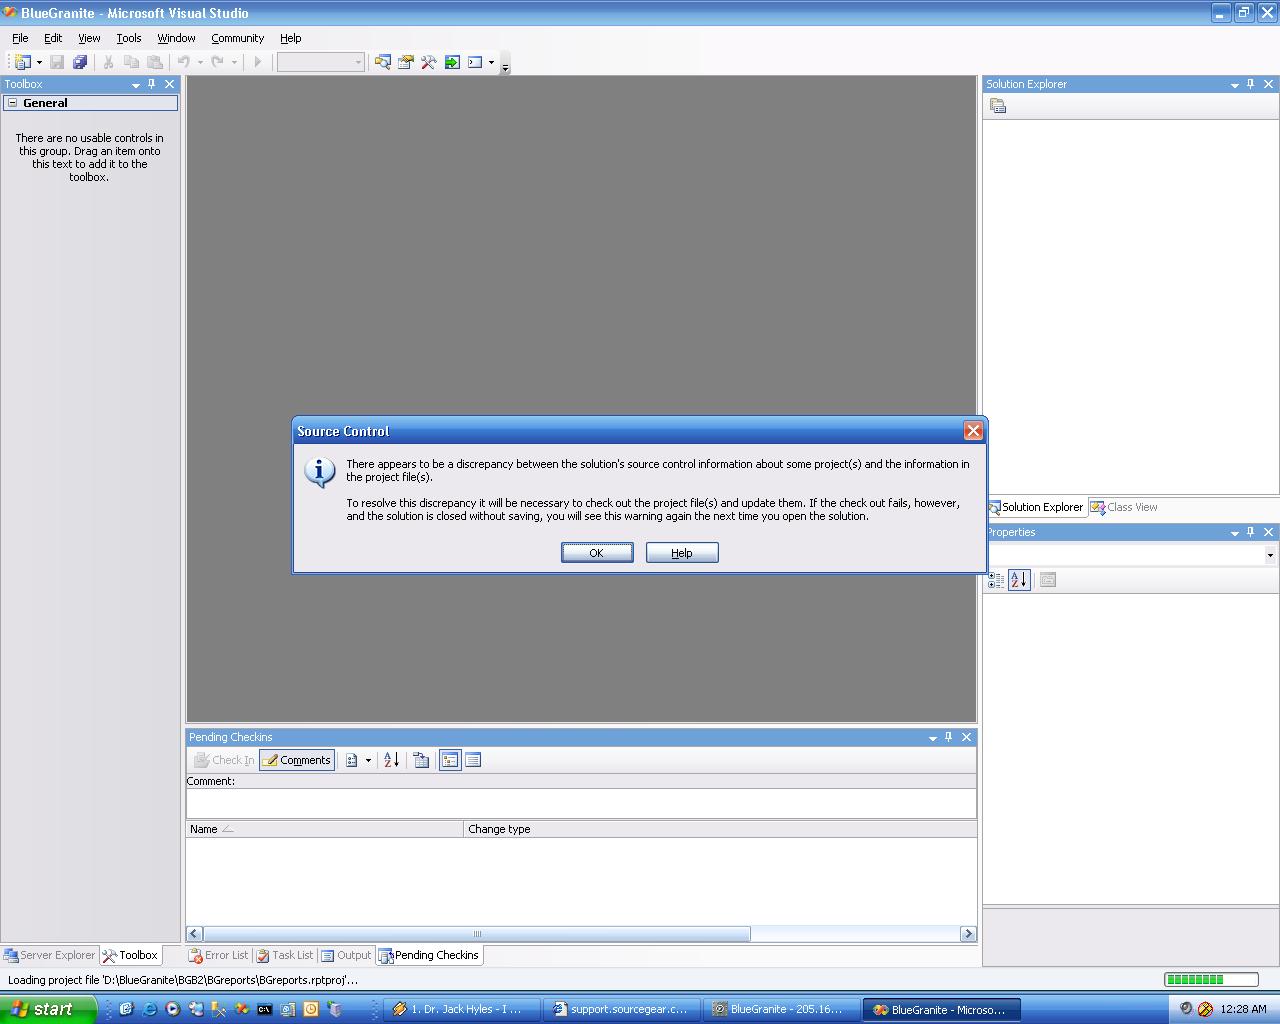This screenshot has width=1280, height=1024.
Task: Click the New Project toolbar icon
Action: click(x=22, y=62)
